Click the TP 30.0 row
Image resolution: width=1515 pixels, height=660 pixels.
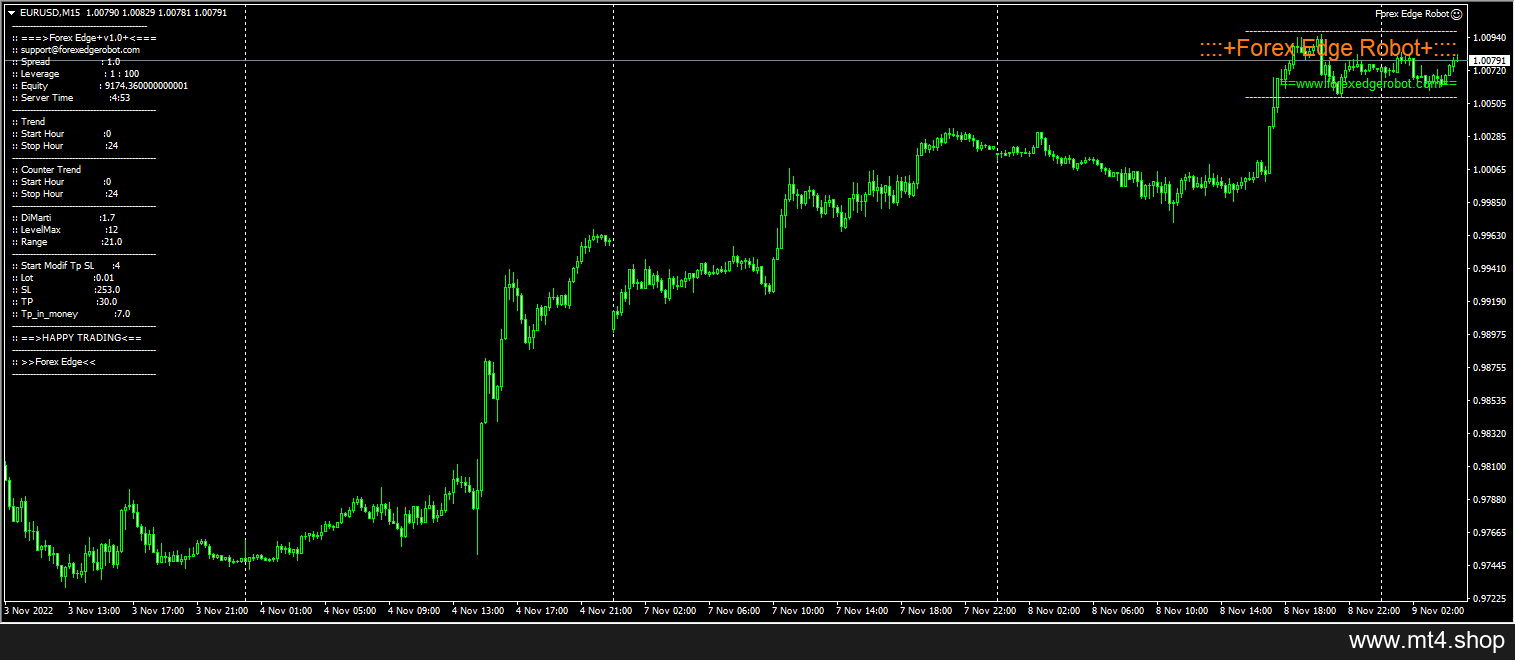pyautogui.click(x=65, y=301)
